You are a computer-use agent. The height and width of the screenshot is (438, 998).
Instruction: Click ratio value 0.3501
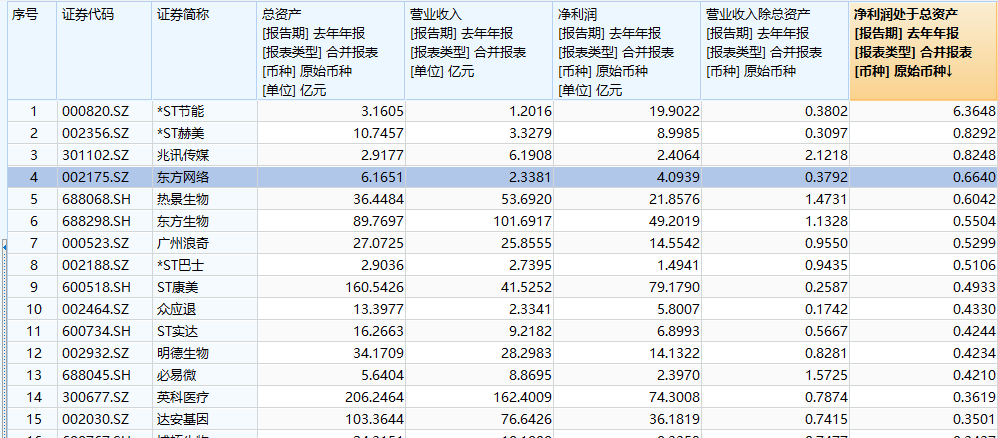(974, 419)
